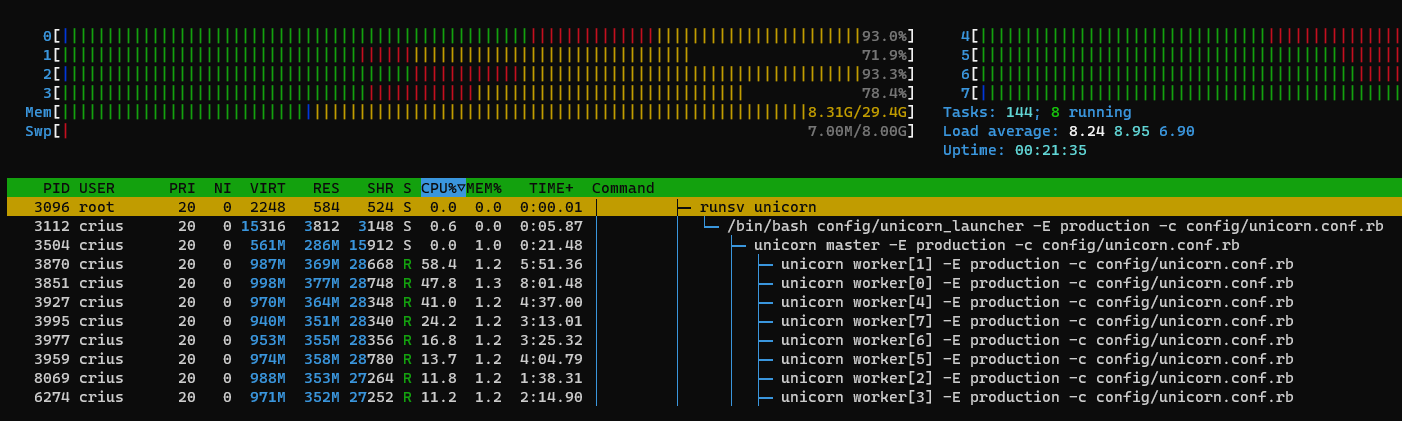The height and width of the screenshot is (421, 1402).
Task: Click PID 3112 cell
Action: (x=52, y=226)
